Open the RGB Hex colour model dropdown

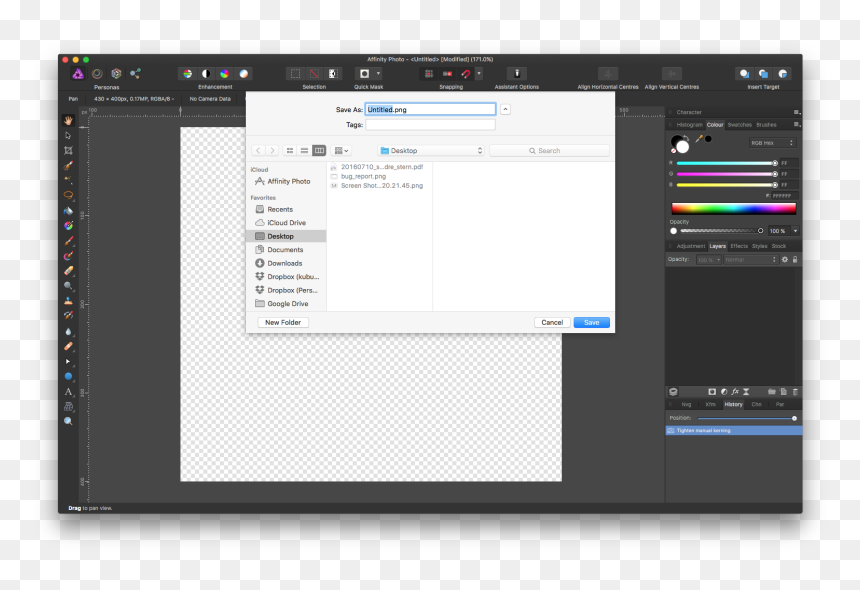pos(772,143)
